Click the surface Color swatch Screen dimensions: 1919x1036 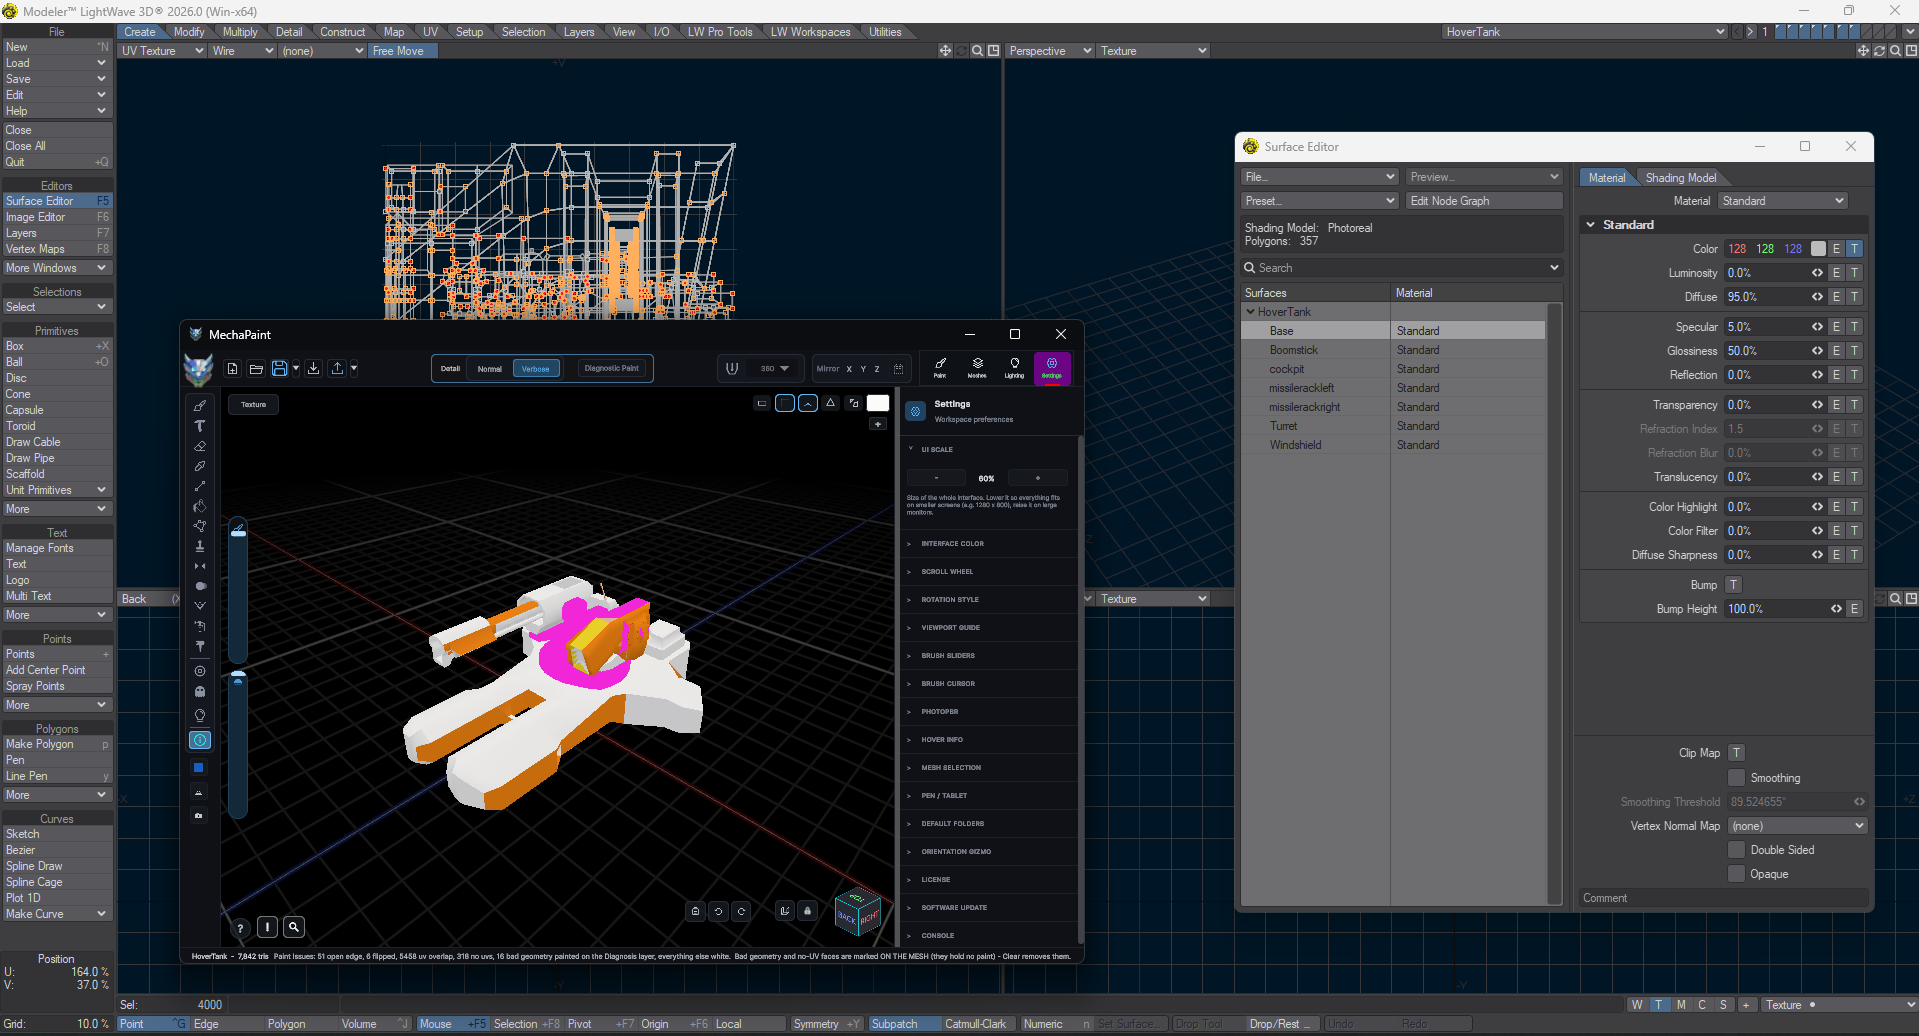point(1818,249)
